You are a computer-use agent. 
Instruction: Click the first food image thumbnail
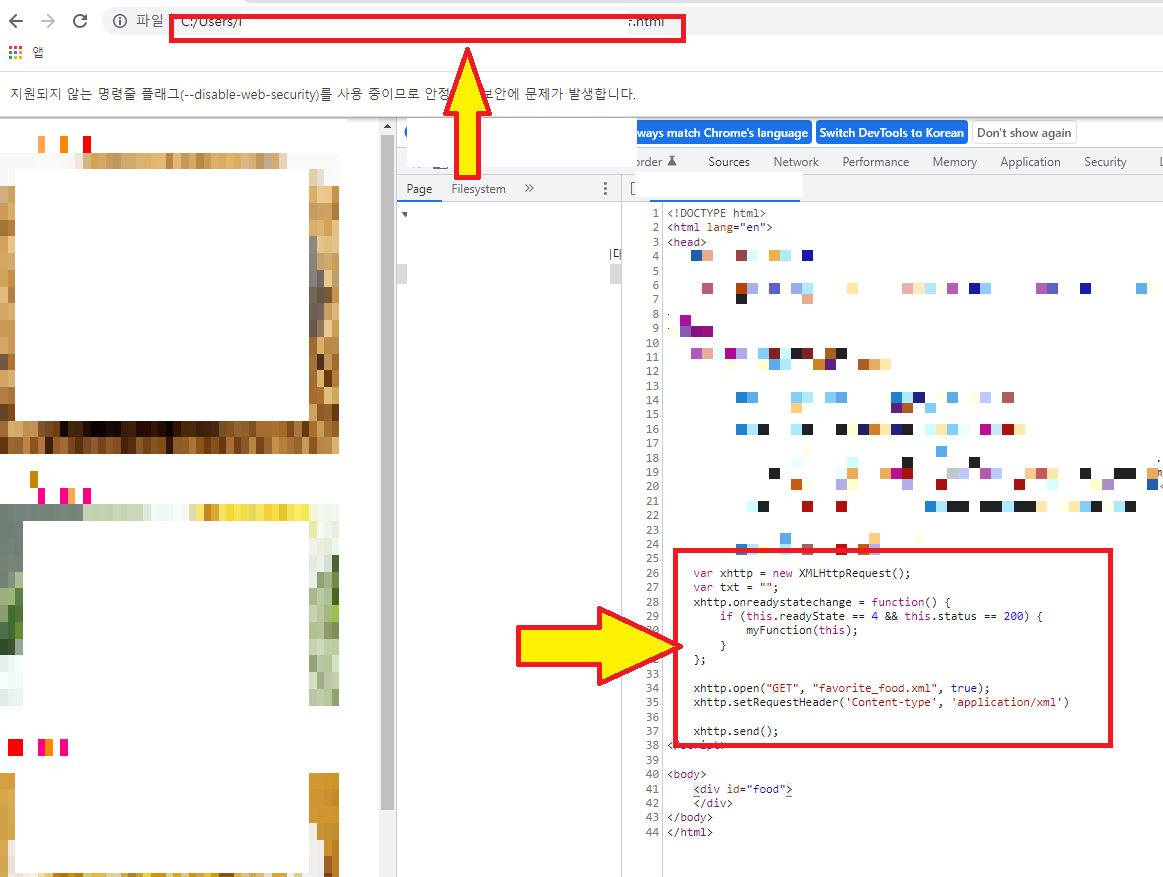coord(169,303)
